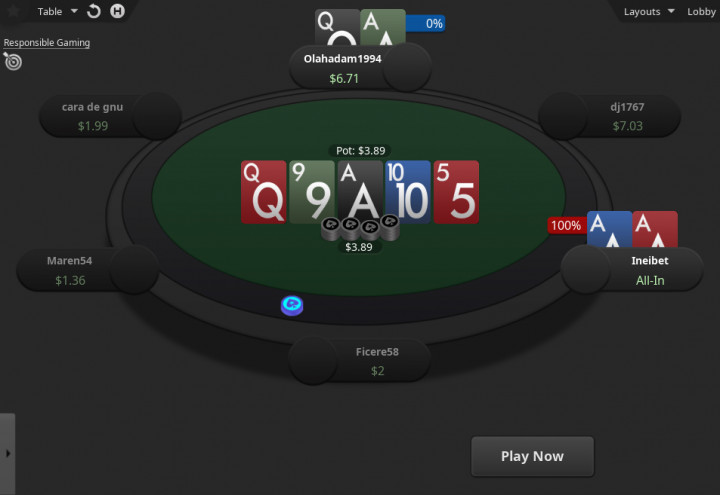720x495 pixels.
Task: Expand the Layouts dropdown
Action: [x=648, y=11]
